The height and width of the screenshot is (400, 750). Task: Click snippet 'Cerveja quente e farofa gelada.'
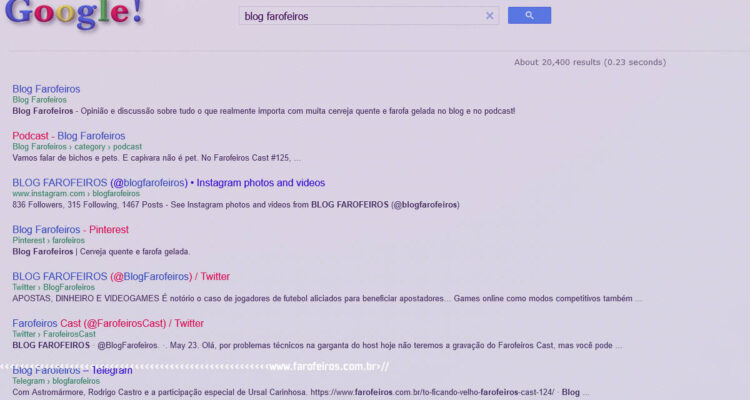pos(135,252)
